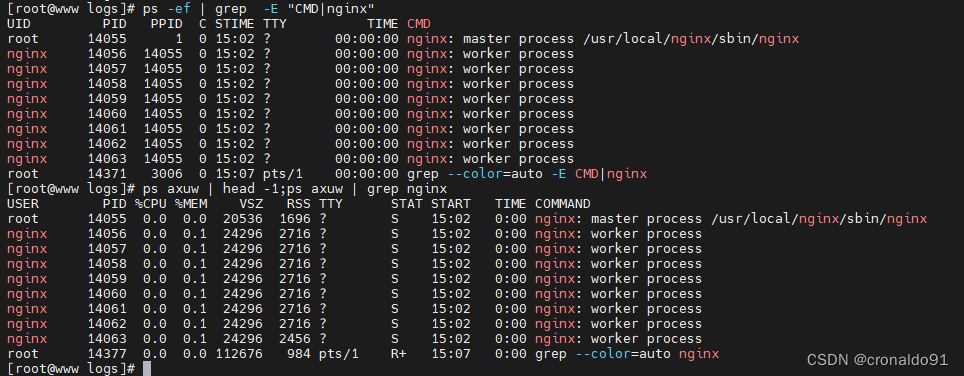This screenshot has height=376, width=964.
Task: Click the COMMAND column header
Action: pos(563,204)
